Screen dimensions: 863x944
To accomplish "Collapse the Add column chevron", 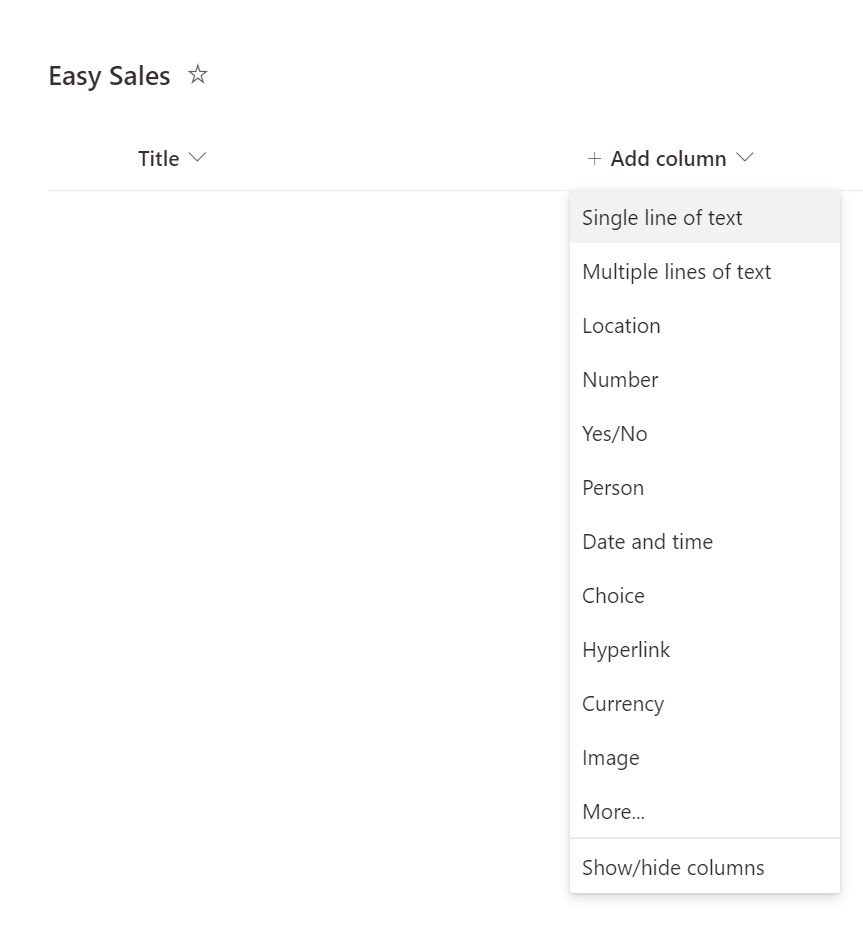I will pos(744,158).
